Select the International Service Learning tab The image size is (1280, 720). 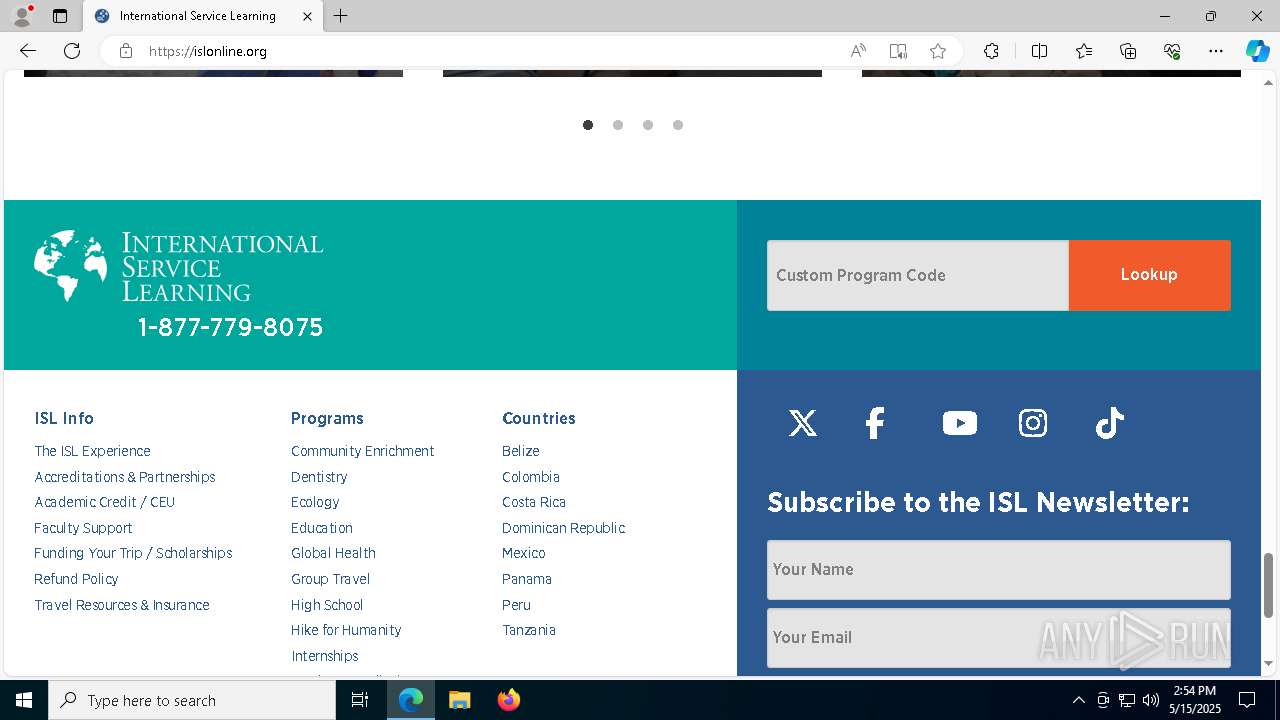202,16
